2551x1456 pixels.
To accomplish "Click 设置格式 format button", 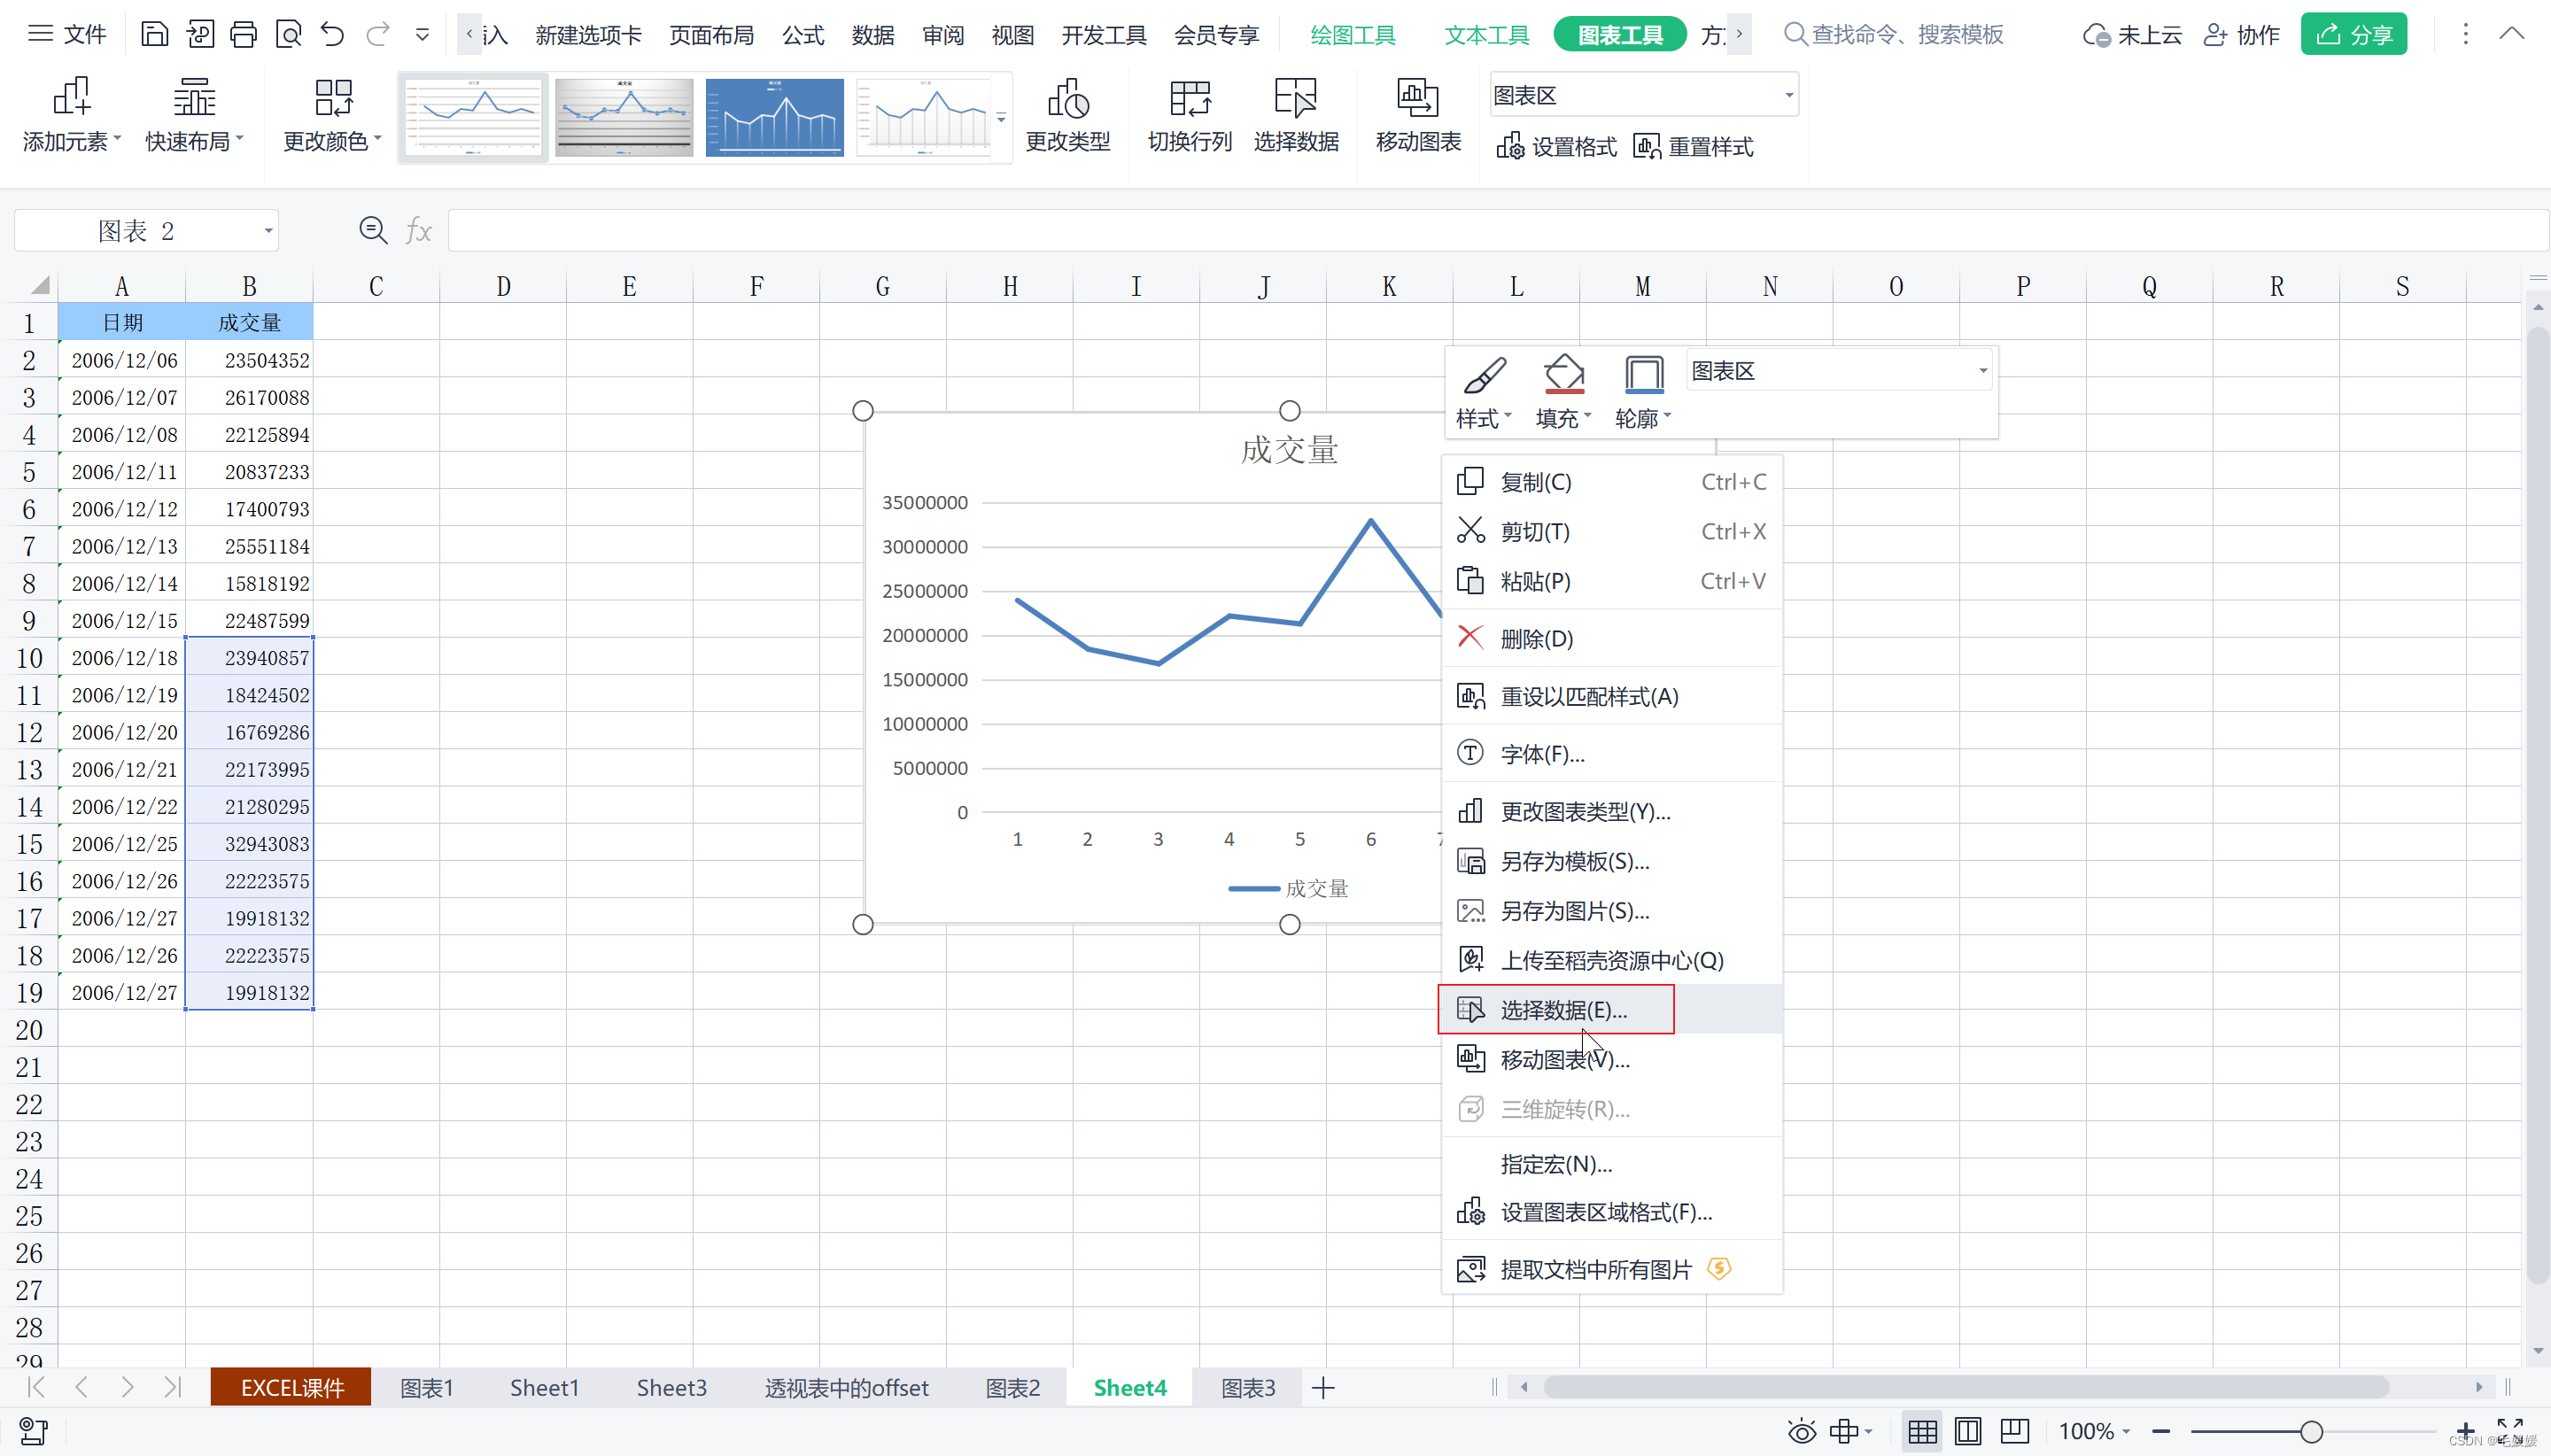I will click(x=1556, y=147).
